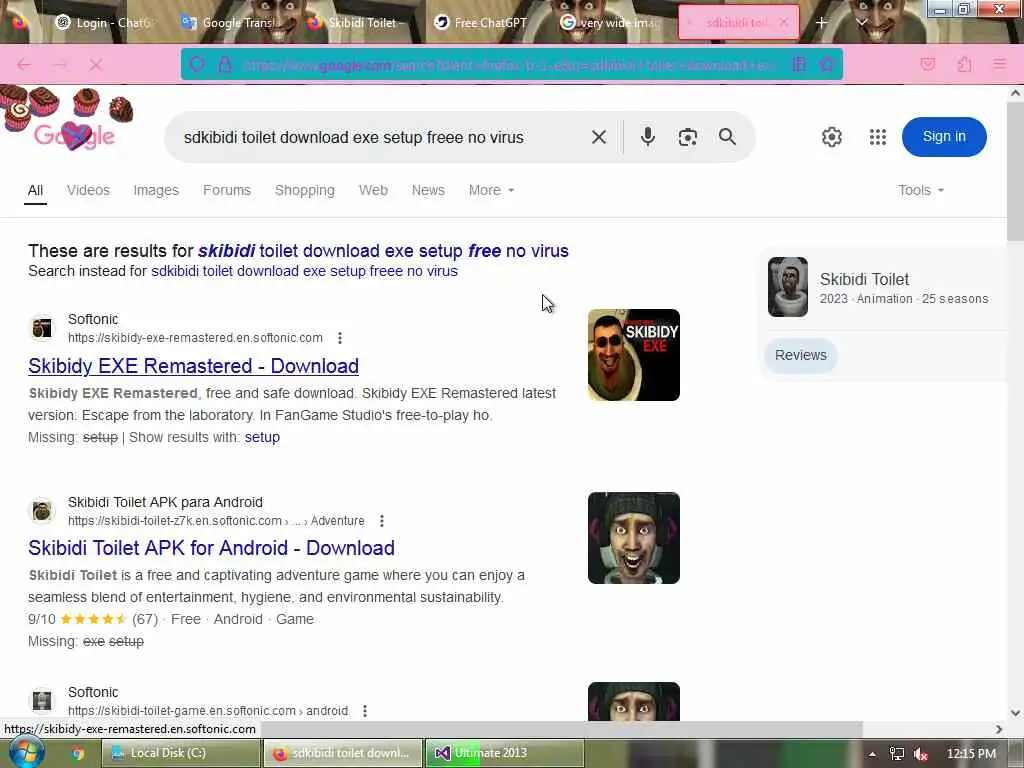Click the Reviews chip for Skibidi Toilet
The height and width of the screenshot is (768, 1024).
click(801, 355)
